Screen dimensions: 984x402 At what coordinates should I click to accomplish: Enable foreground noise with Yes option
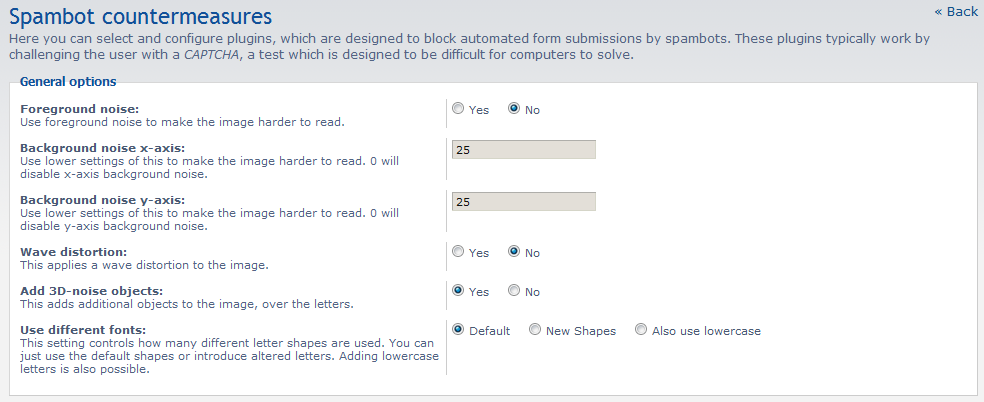coord(458,109)
